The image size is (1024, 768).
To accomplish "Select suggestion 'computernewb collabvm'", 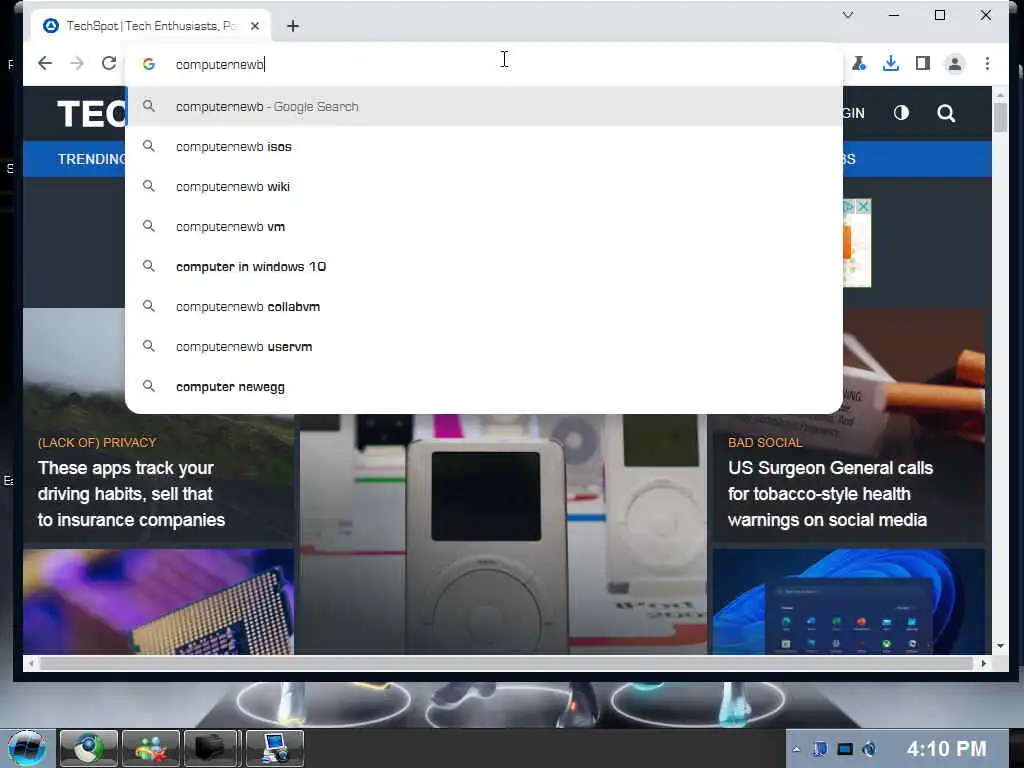I will click(484, 306).
